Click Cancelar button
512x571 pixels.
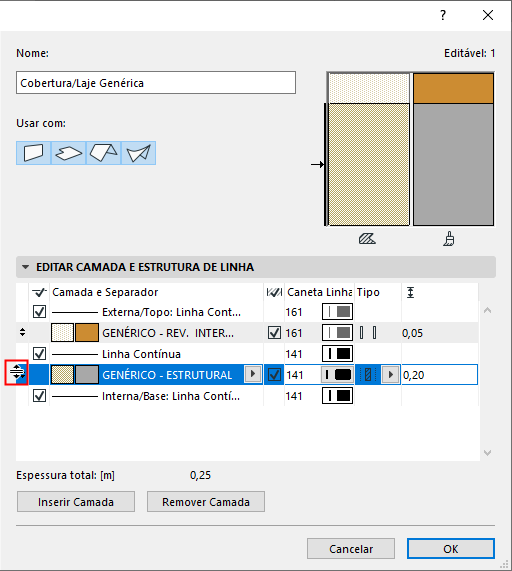pyautogui.click(x=351, y=549)
